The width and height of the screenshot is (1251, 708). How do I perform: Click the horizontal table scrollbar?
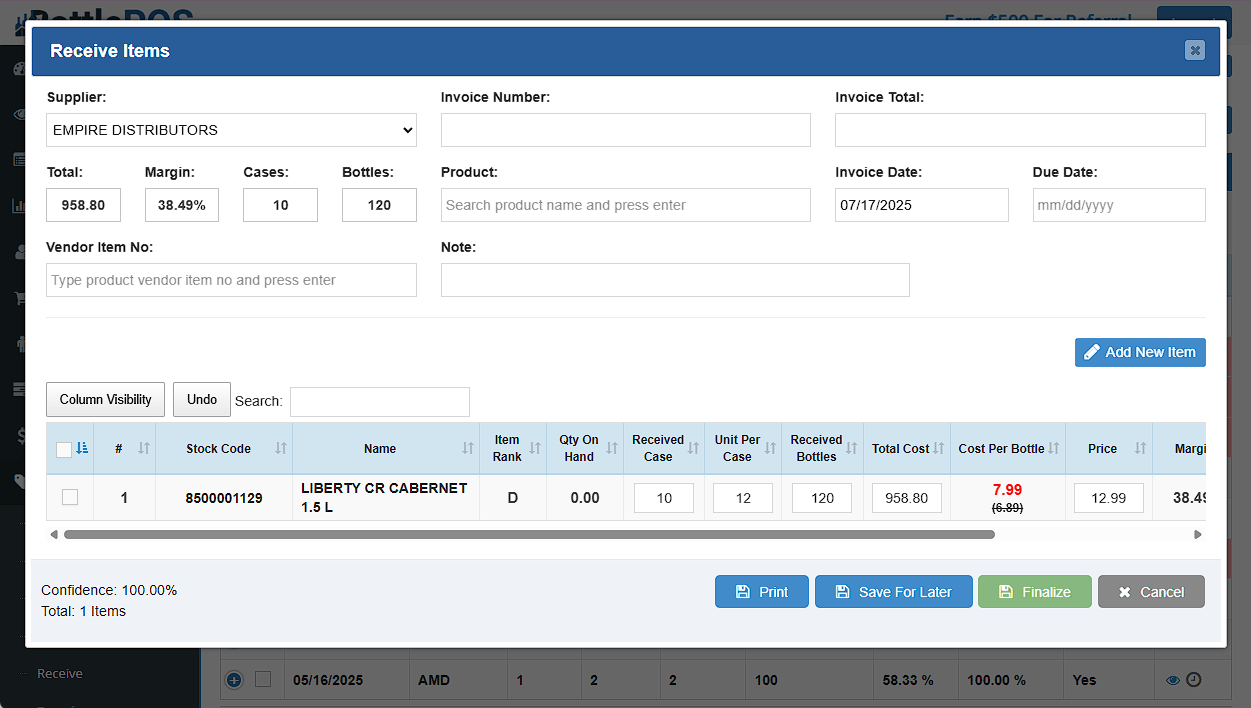pos(529,535)
